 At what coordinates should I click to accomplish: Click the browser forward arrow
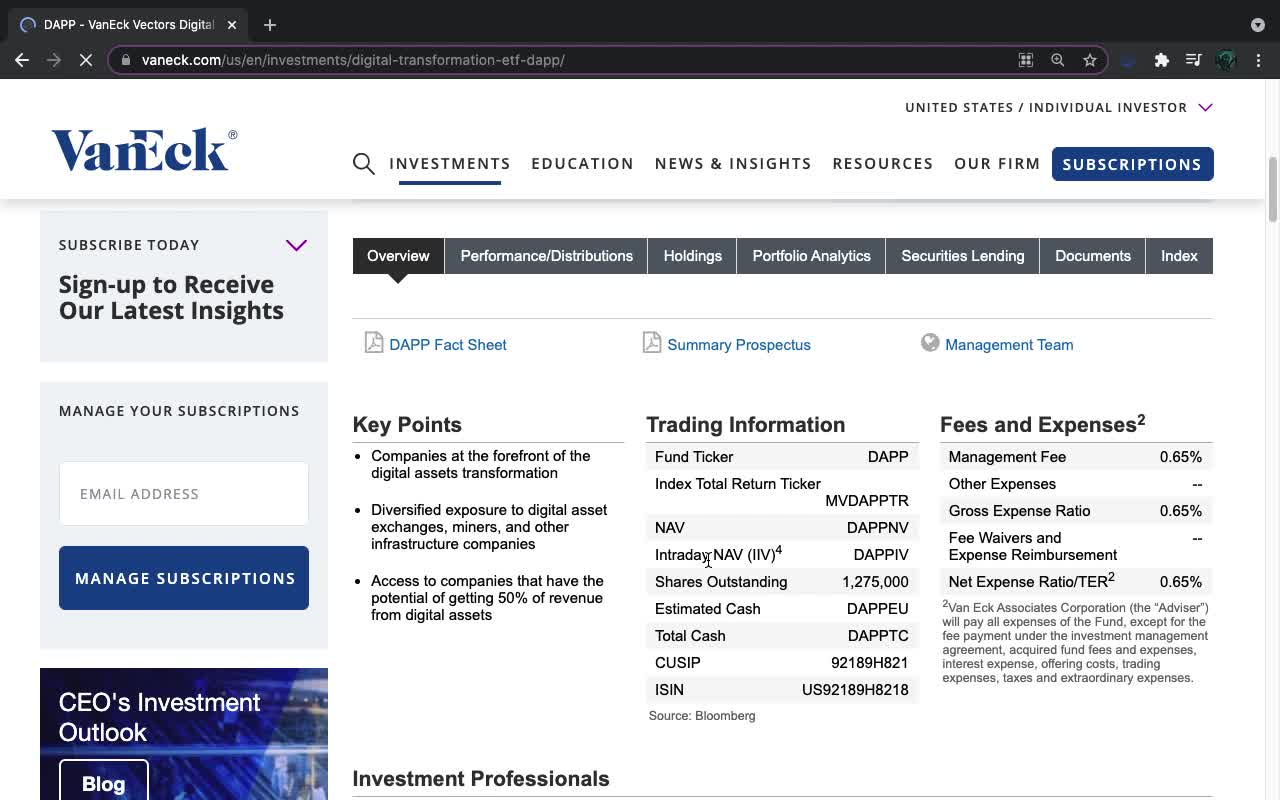point(53,60)
